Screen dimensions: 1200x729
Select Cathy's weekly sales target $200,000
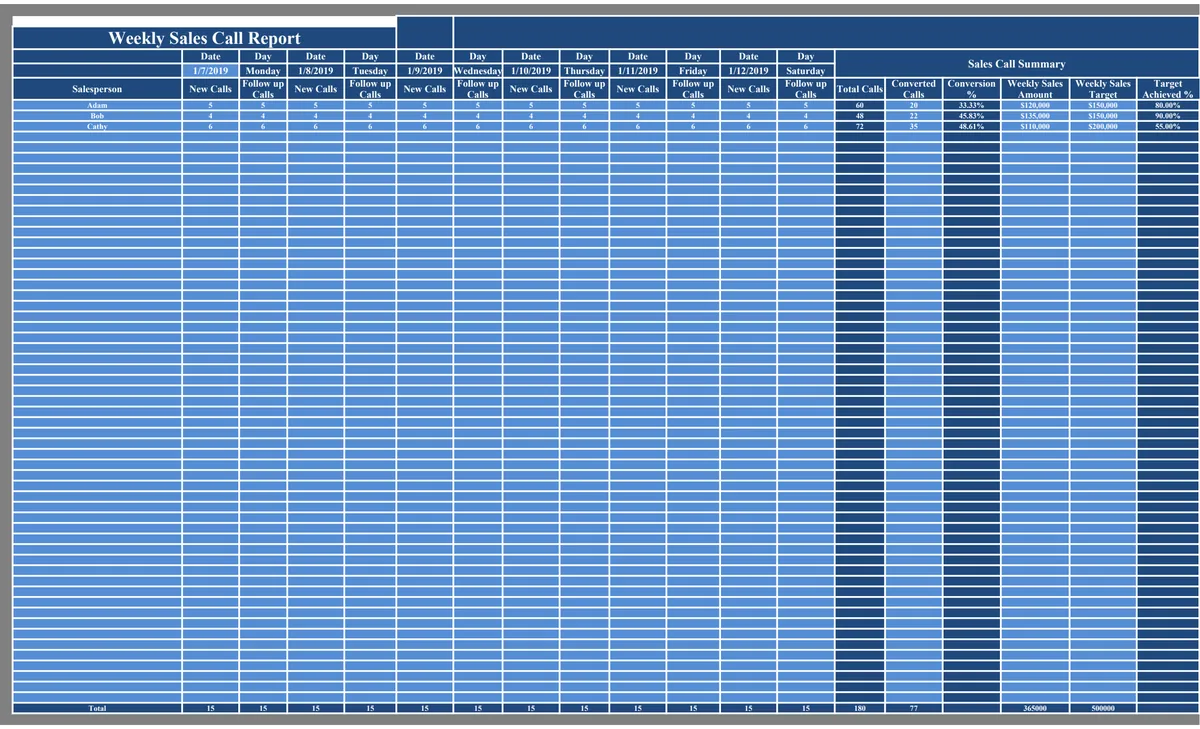coord(1103,127)
